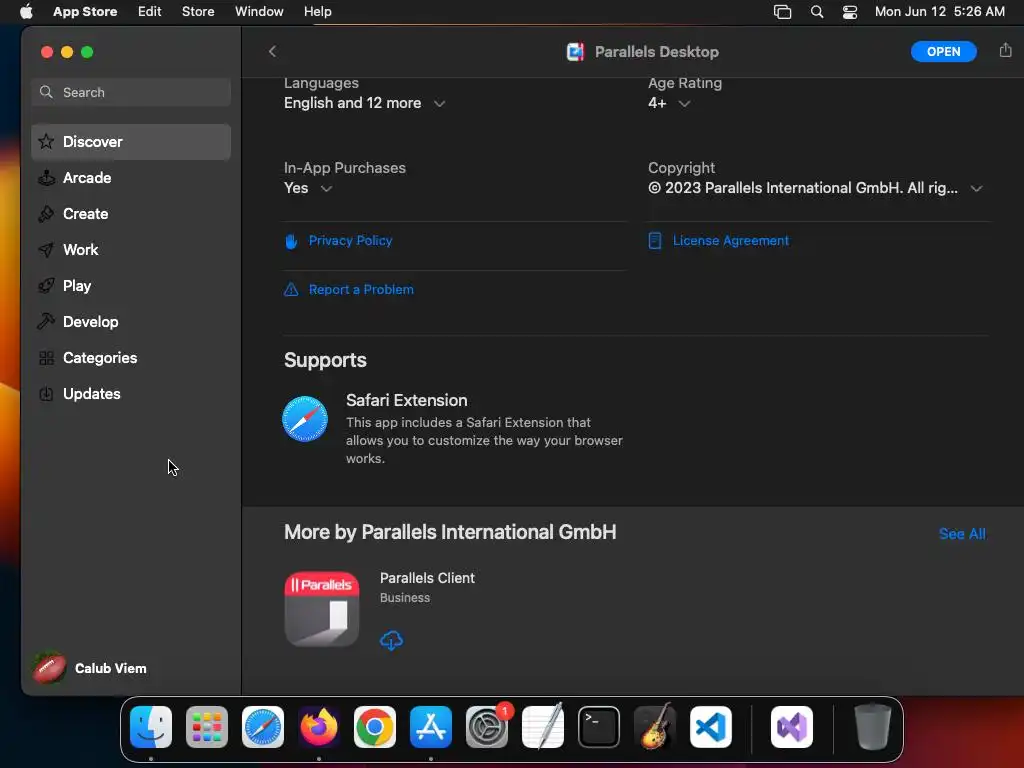Viewport: 1024px width, 768px height.
Task: Click the Play rocket icon
Action: point(46,285)
